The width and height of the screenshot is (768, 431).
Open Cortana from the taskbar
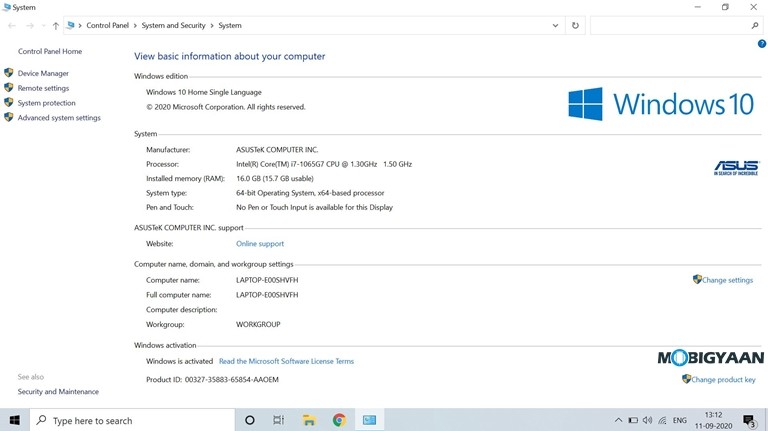tap(249, 420)
